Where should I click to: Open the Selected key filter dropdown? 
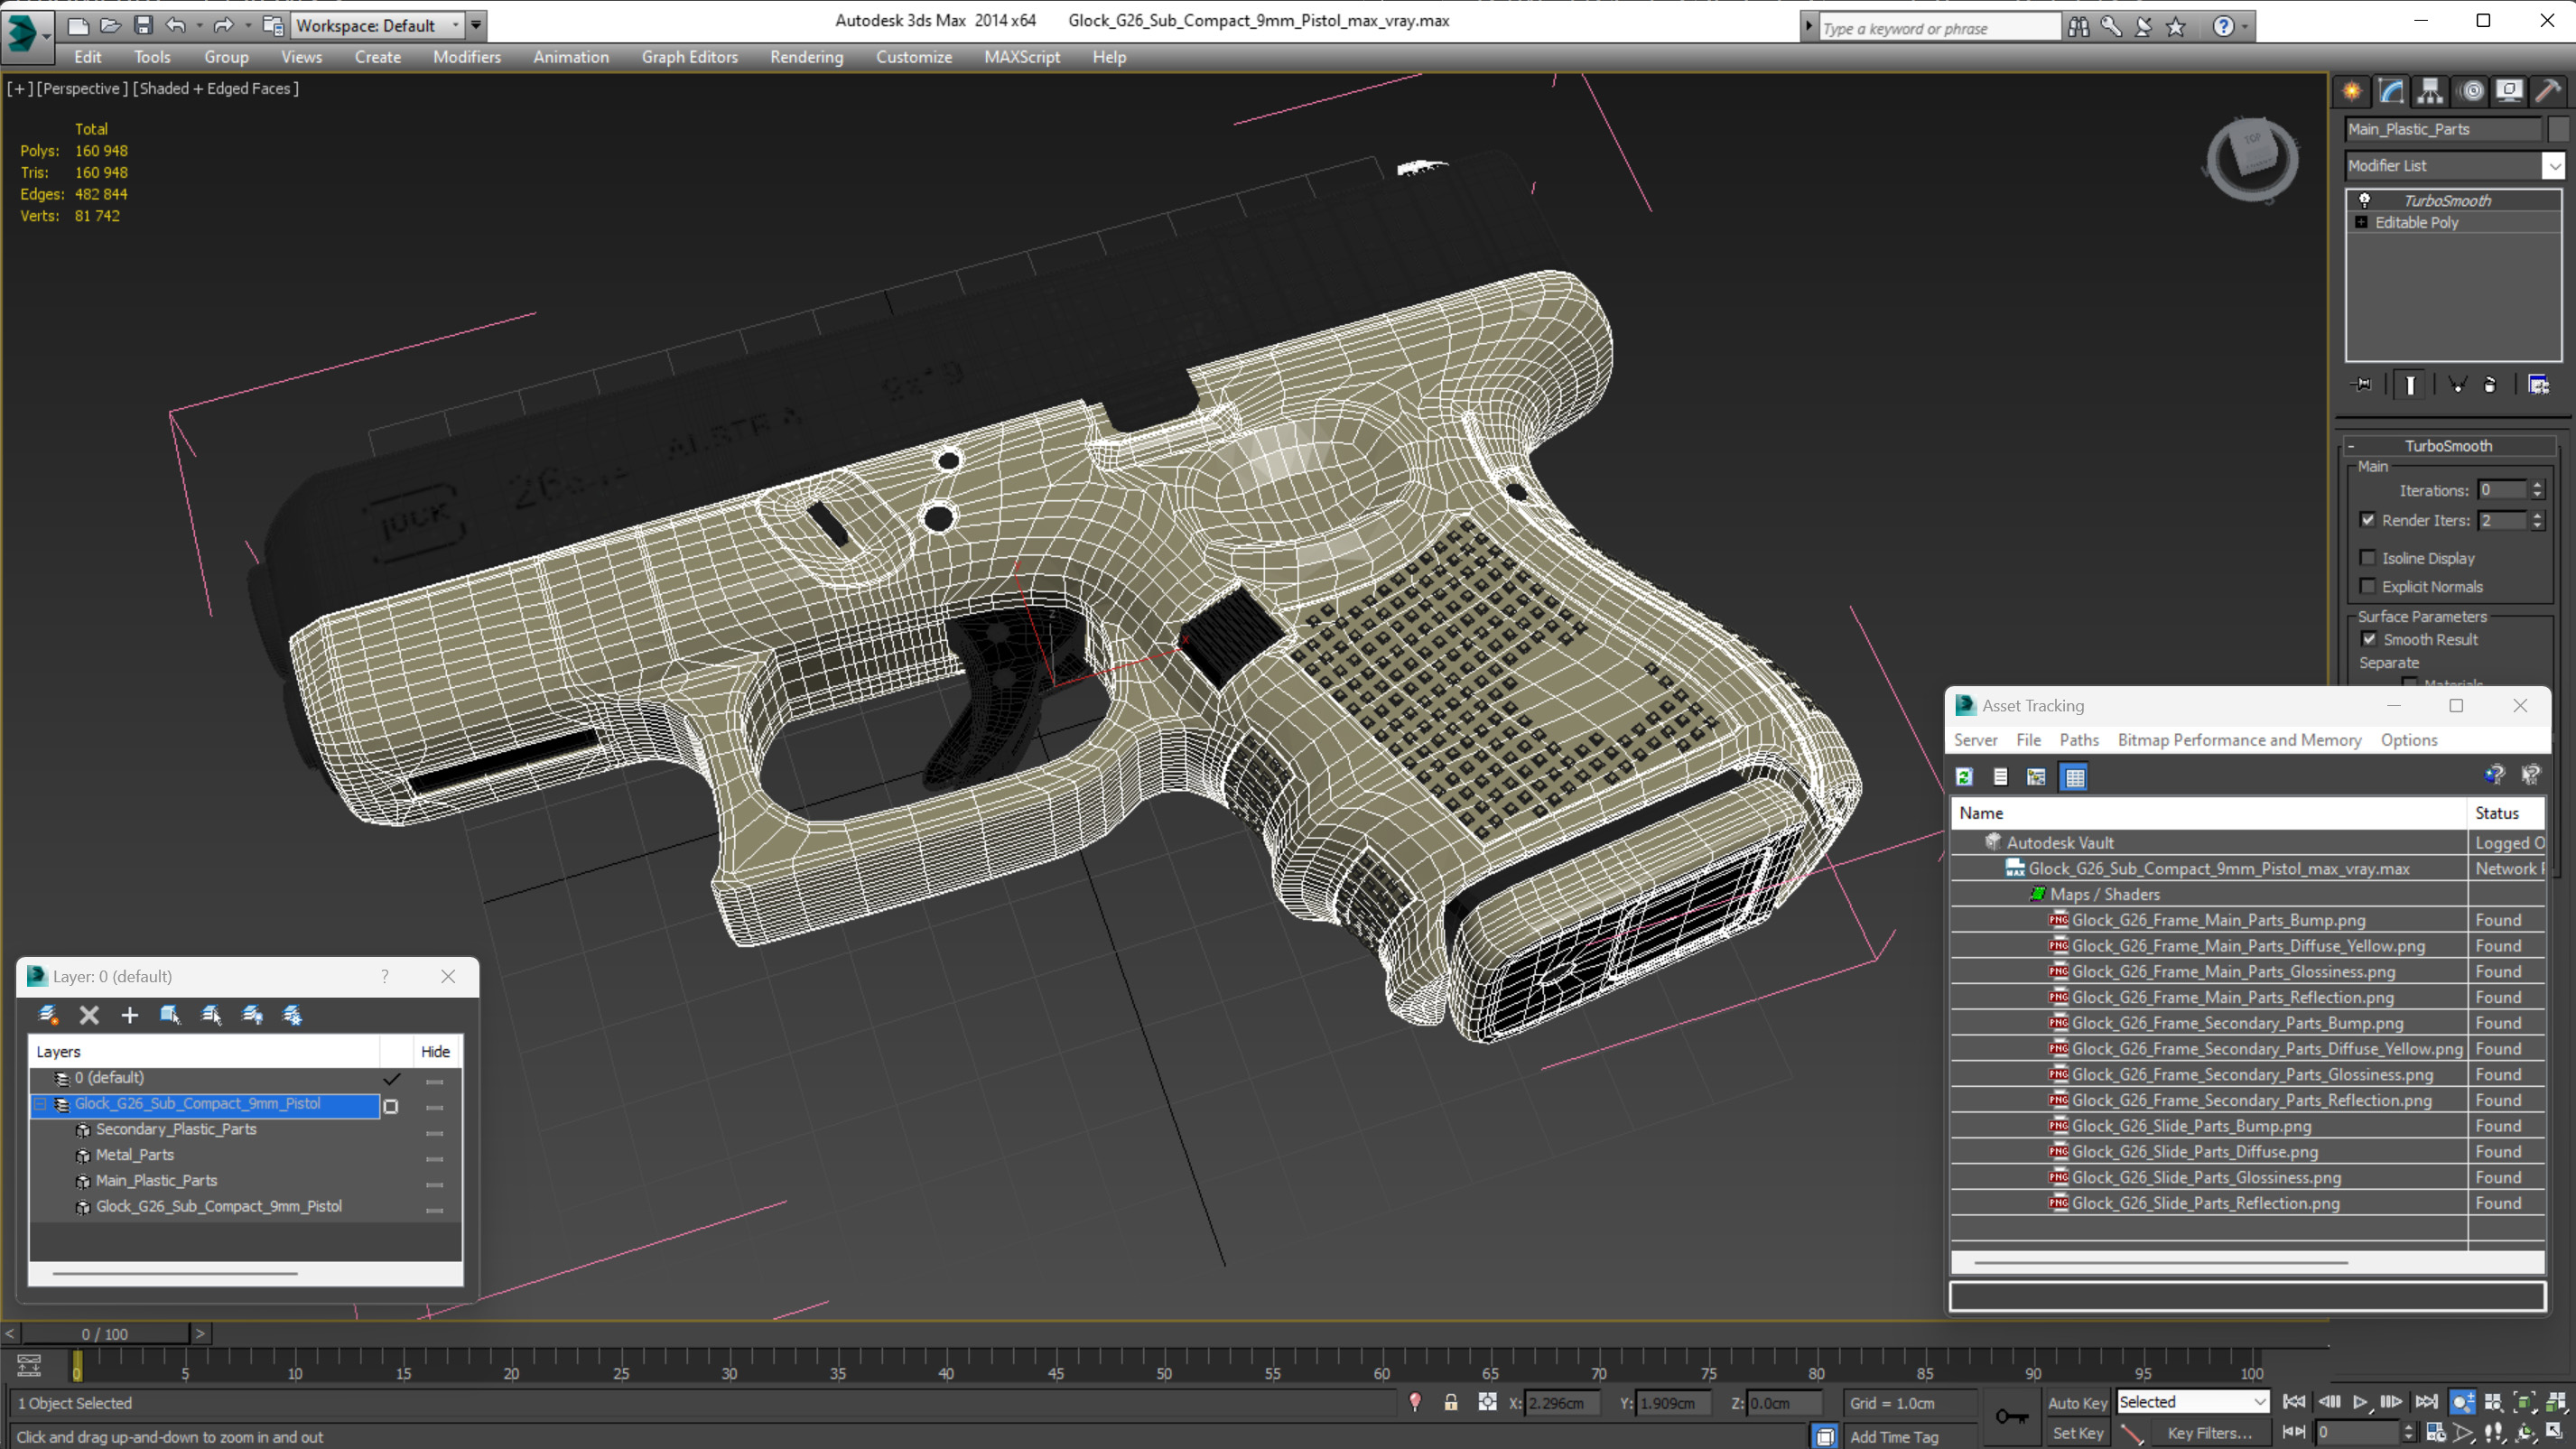point(2193,1402)
